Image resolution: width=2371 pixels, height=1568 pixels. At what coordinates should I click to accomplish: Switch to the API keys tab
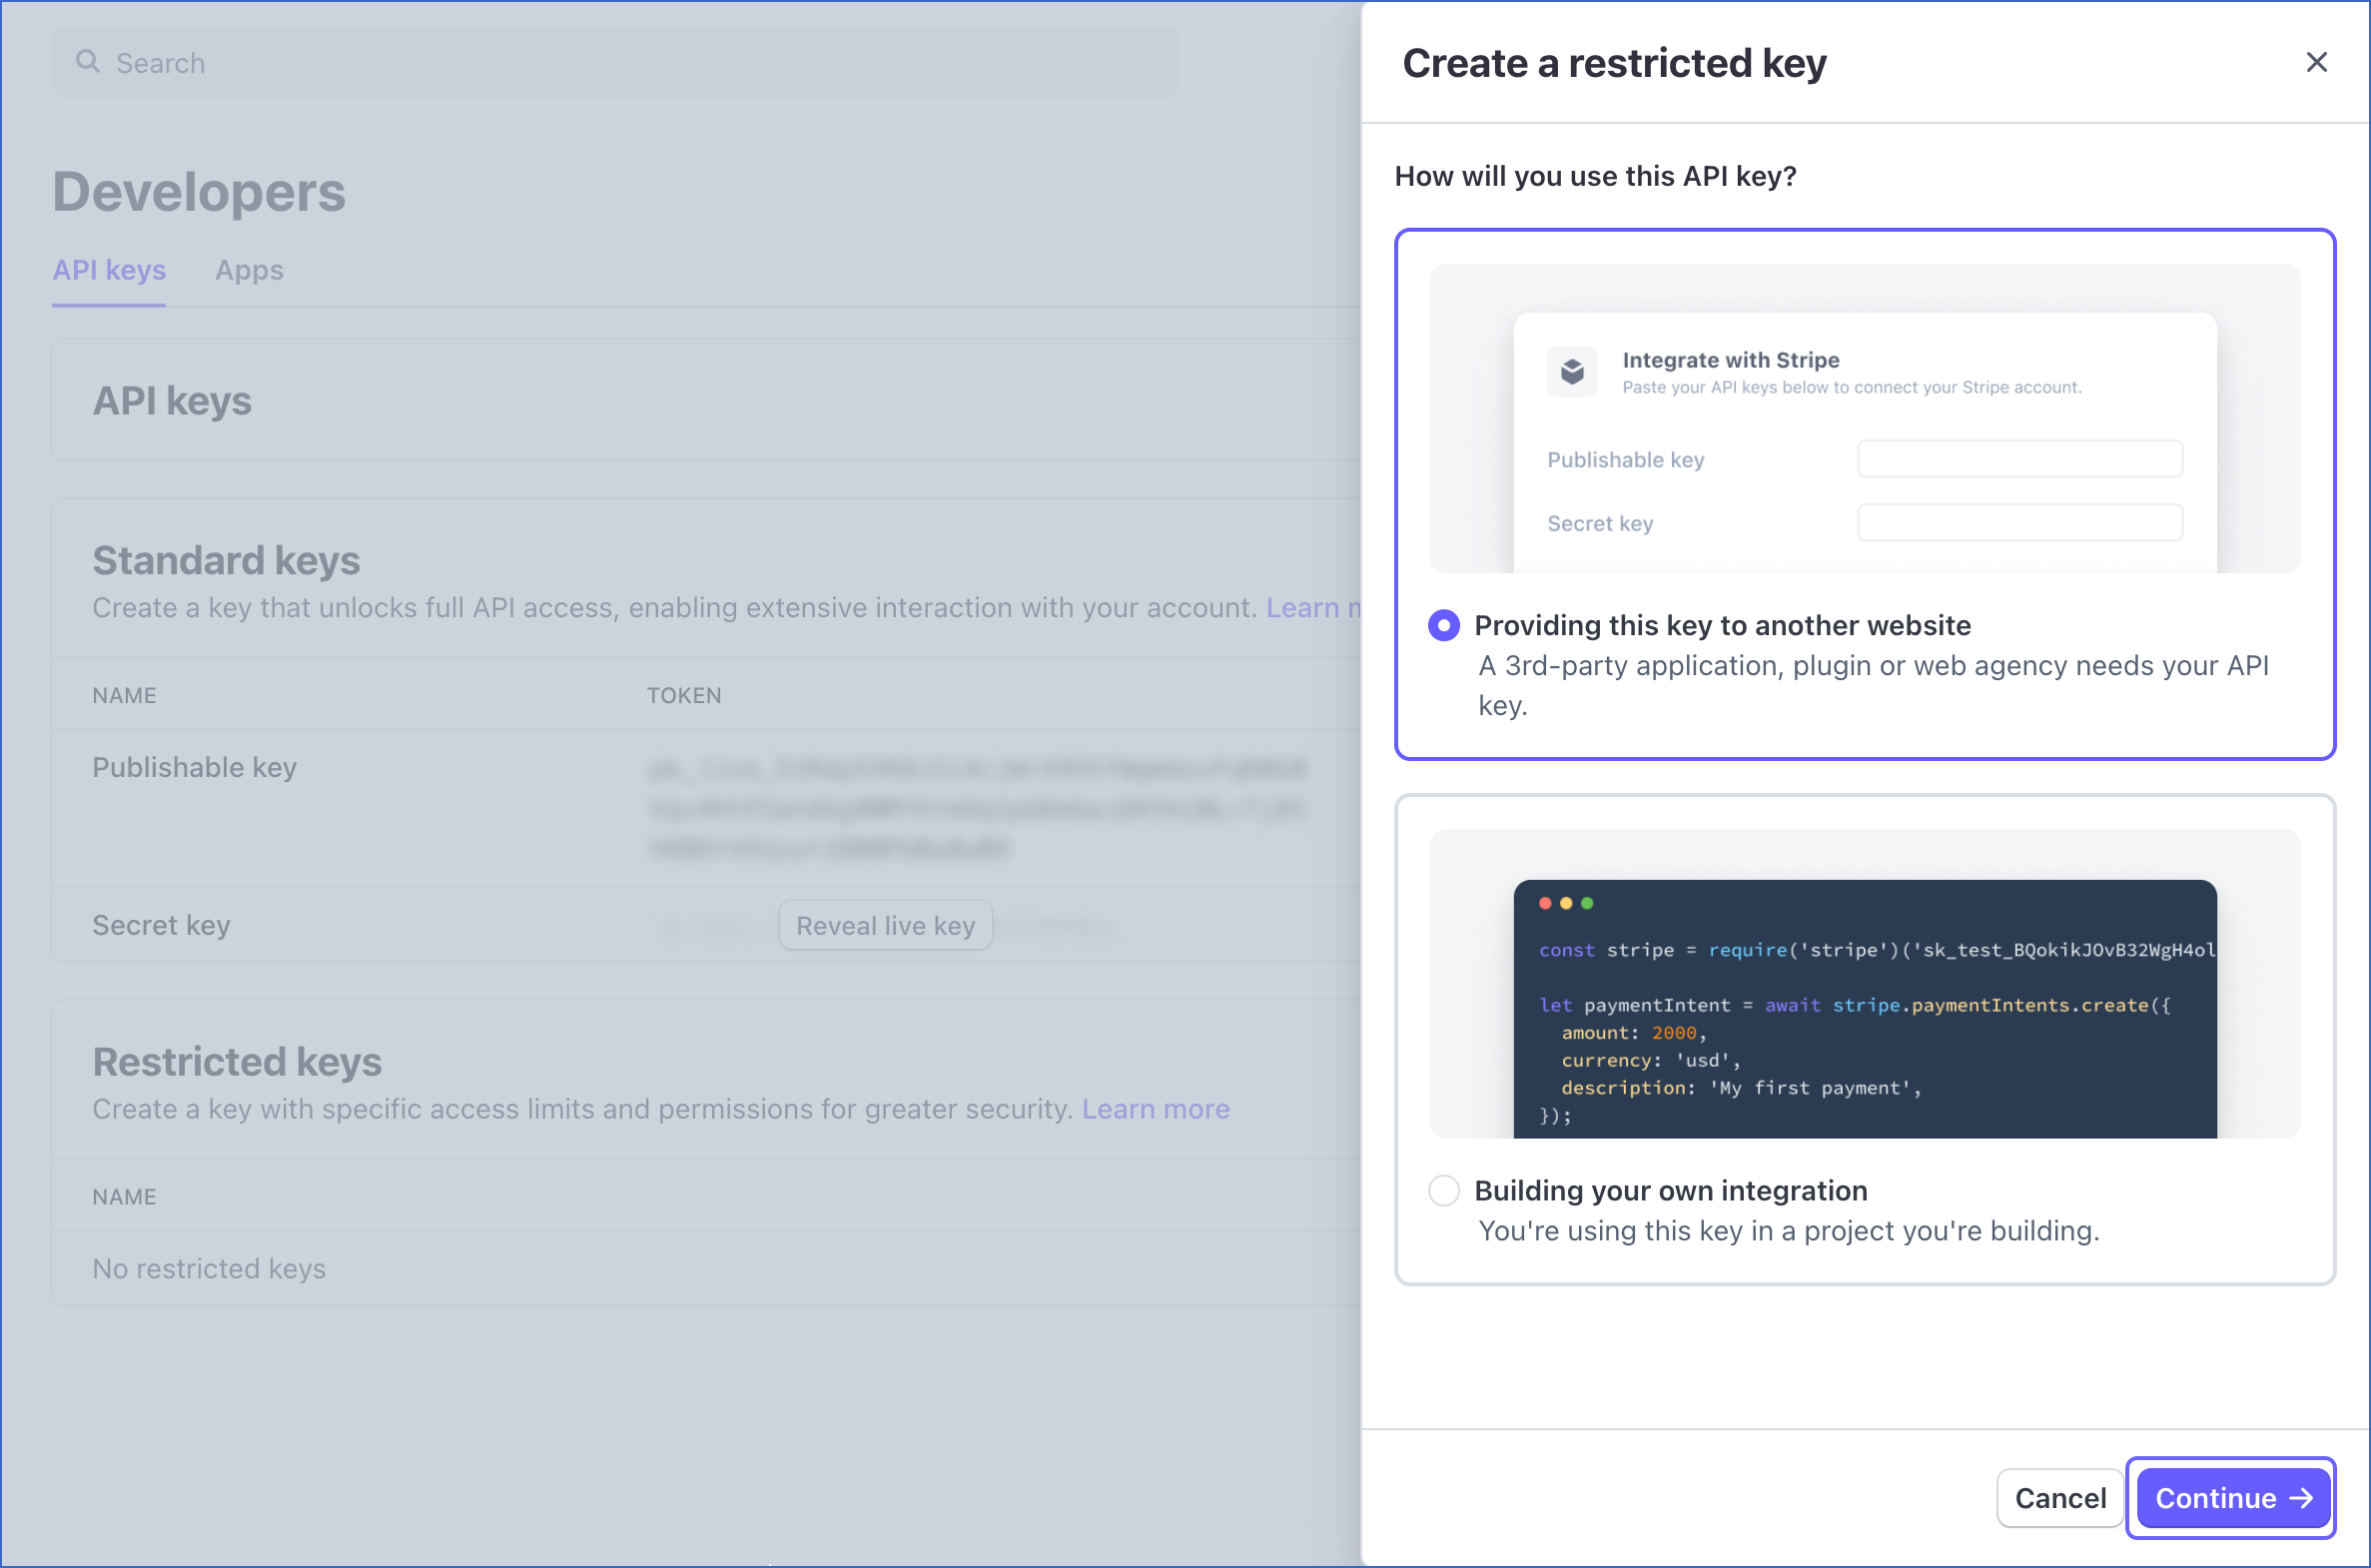coord(109,270)
